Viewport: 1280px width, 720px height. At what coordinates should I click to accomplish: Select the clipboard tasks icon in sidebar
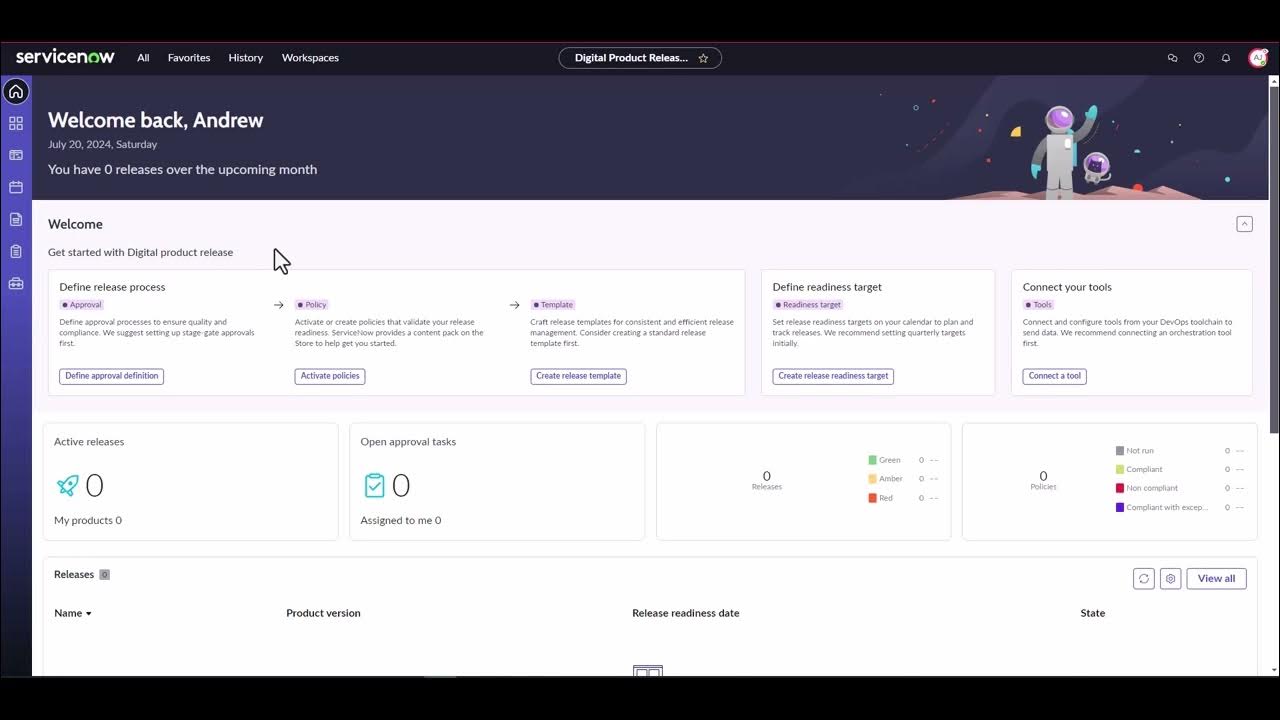15,251
